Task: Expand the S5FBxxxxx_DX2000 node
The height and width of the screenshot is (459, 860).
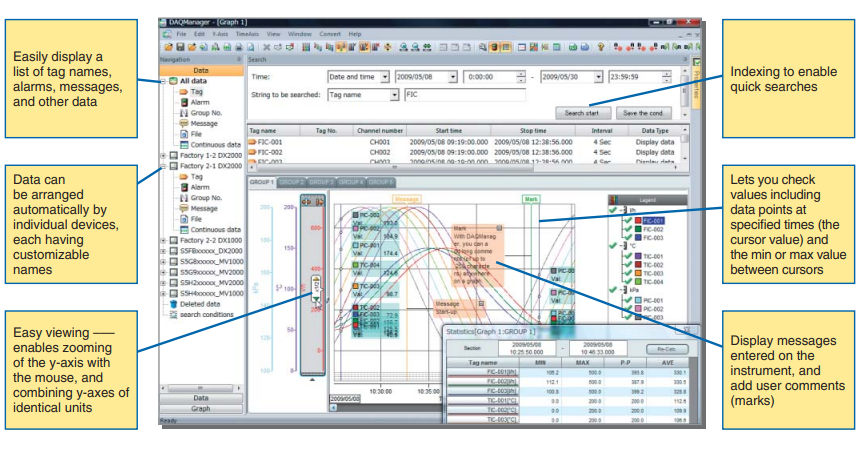Action: 163,251
